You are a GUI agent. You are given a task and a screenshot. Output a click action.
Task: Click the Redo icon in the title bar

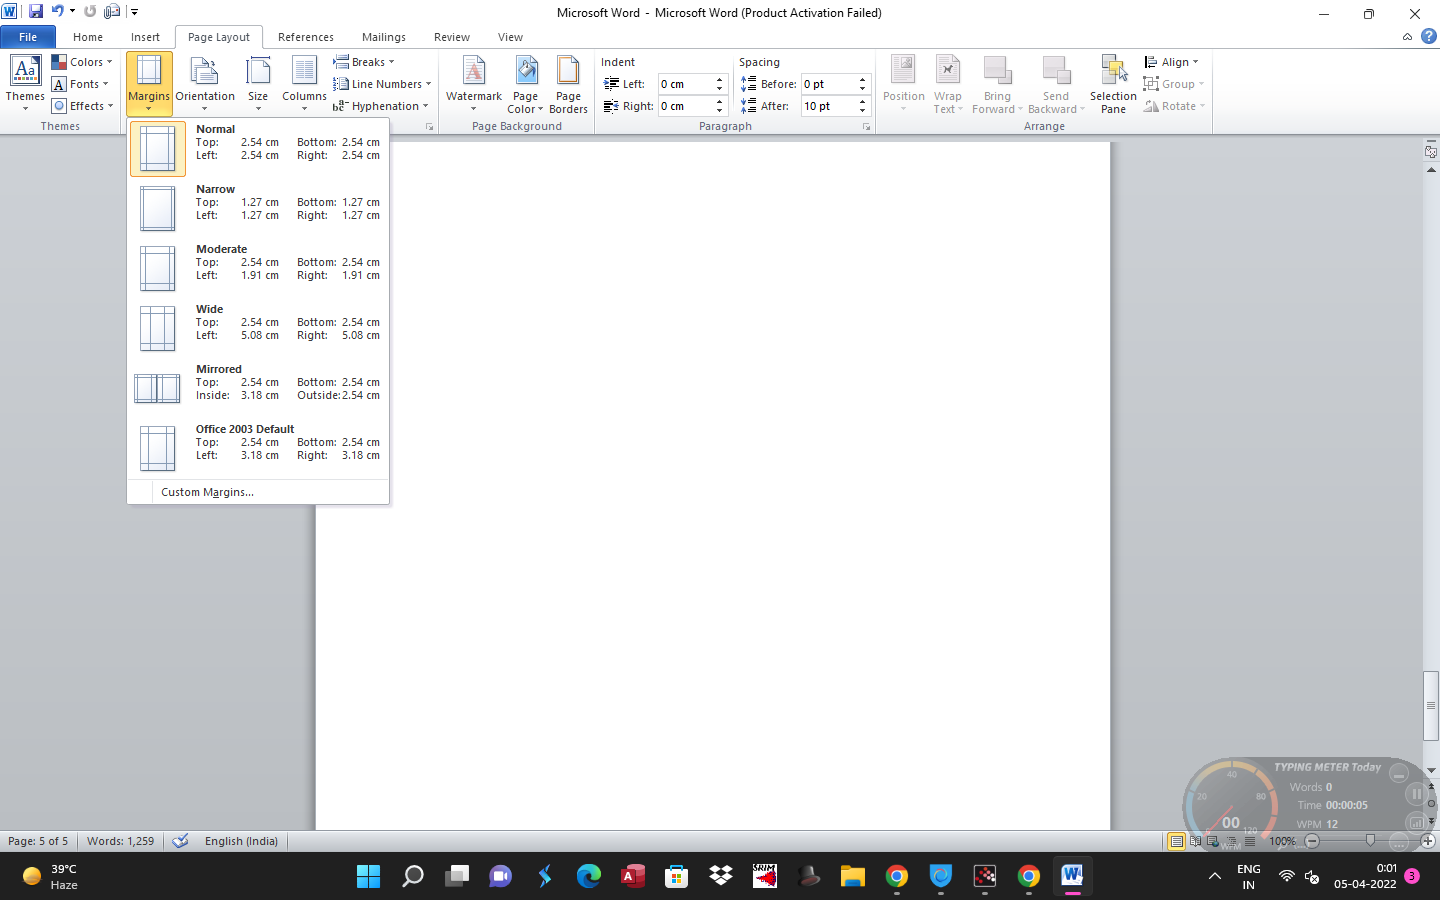[x=90, y=12]
